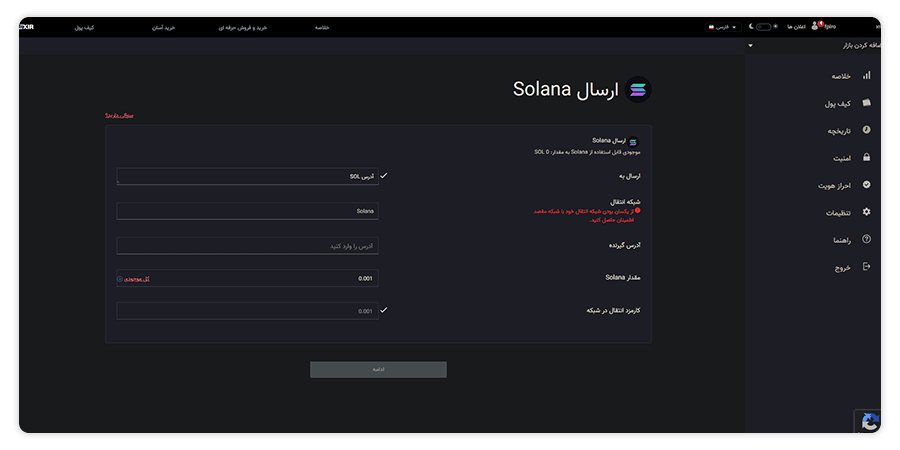Click the wallet icon beside کیف پول

point(866,103)
